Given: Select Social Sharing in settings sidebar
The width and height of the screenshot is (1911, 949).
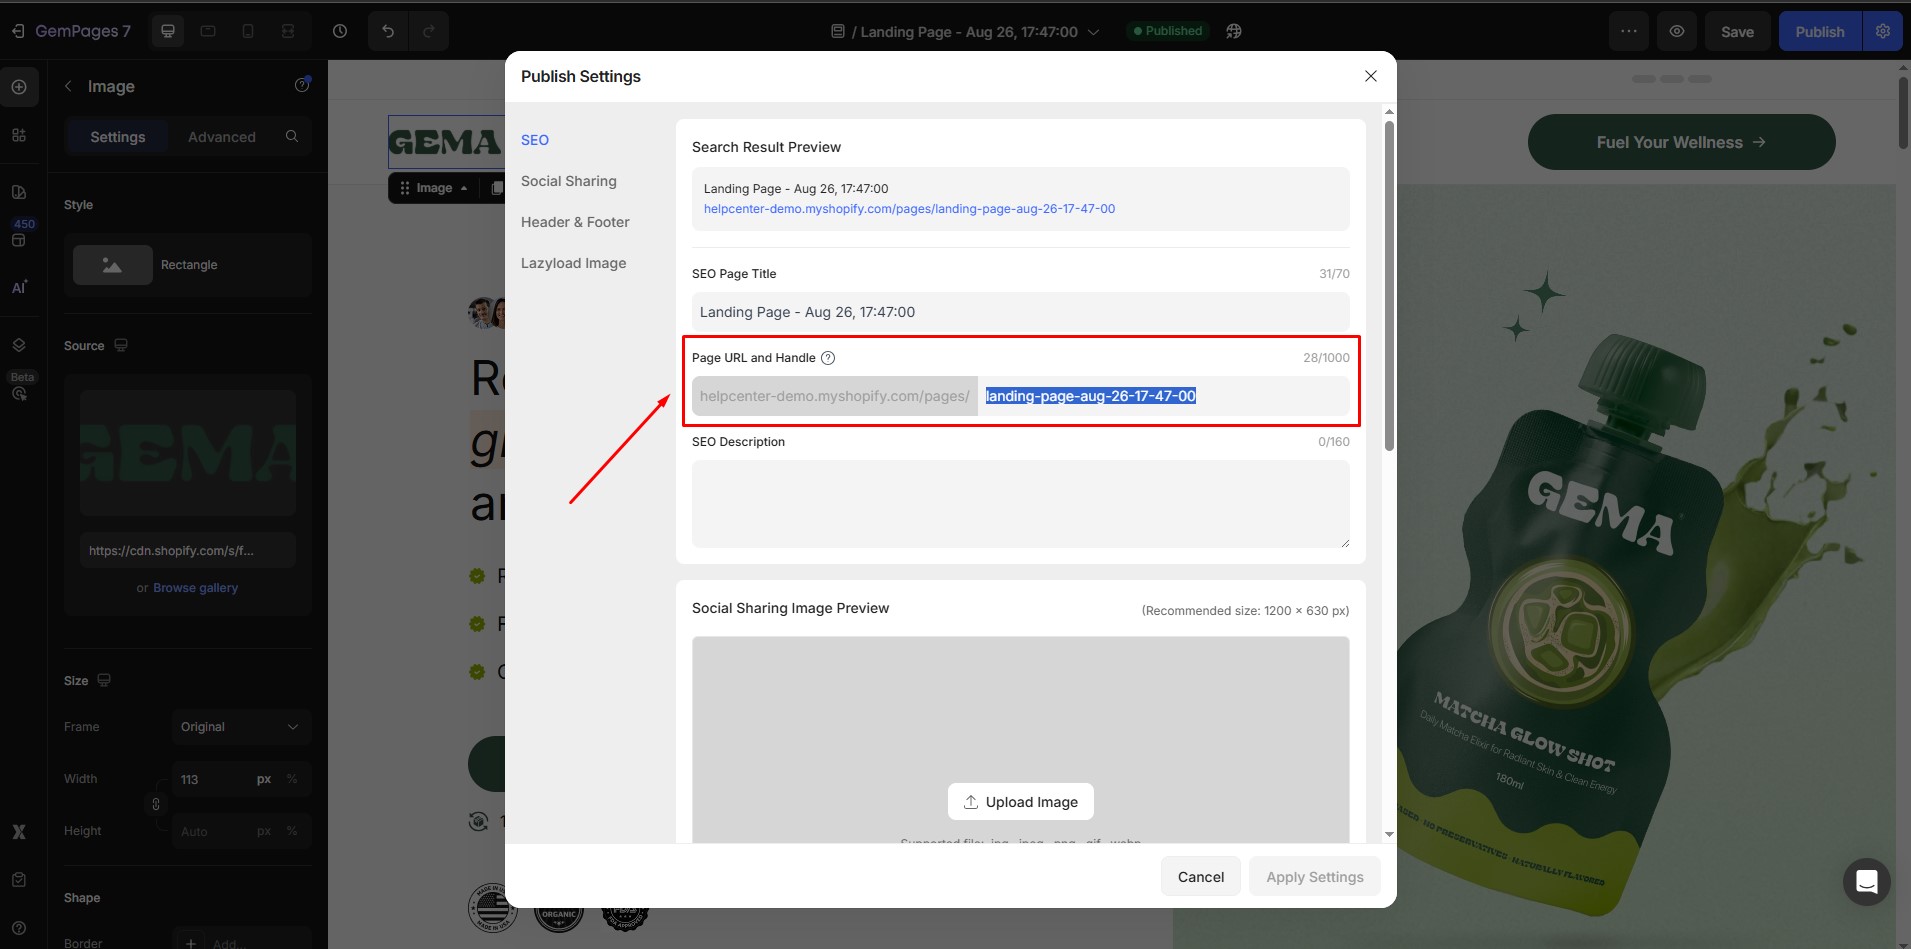Looking at the screenshot, I should point(568,181).
